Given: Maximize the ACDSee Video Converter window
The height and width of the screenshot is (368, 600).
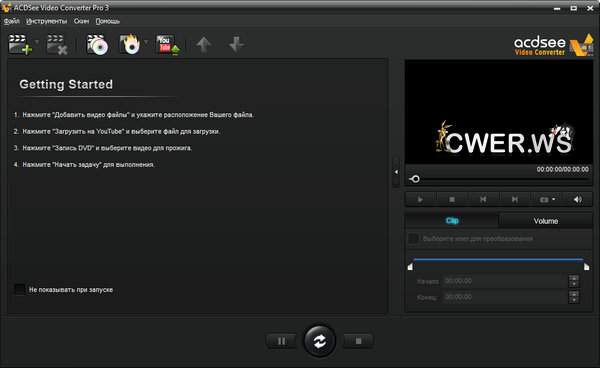Looking at the screenshot, I should click(x=574, y=8).
